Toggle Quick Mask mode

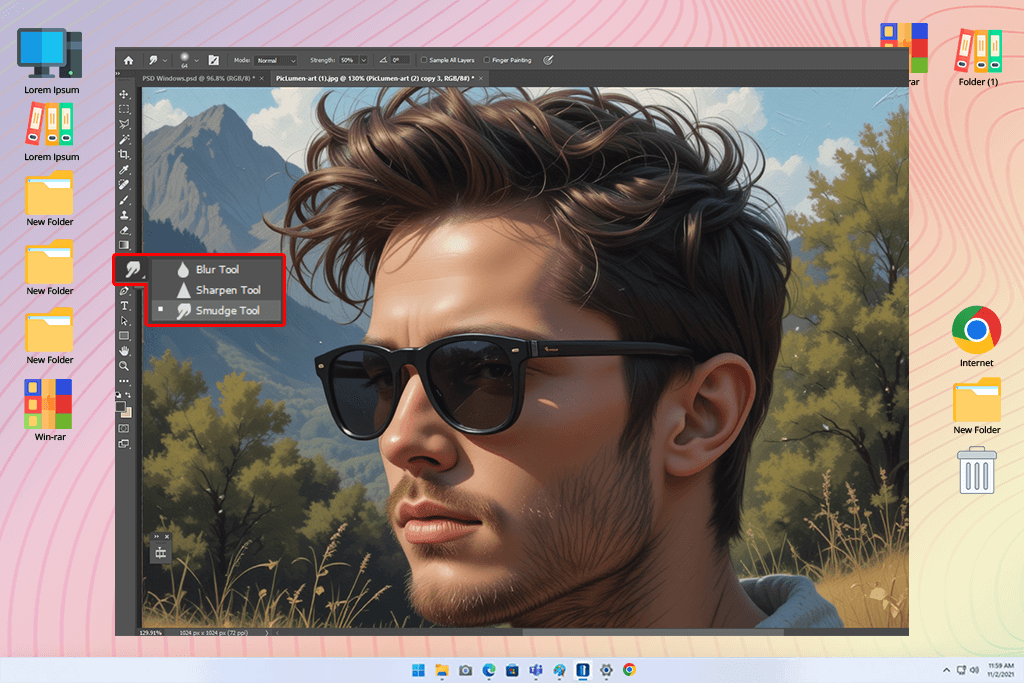[124, 428]
